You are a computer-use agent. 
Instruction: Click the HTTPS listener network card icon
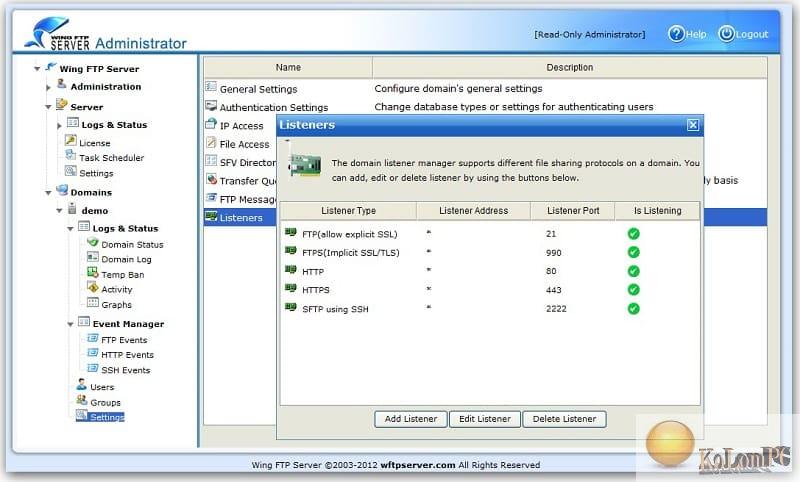[x=291, y=289]
